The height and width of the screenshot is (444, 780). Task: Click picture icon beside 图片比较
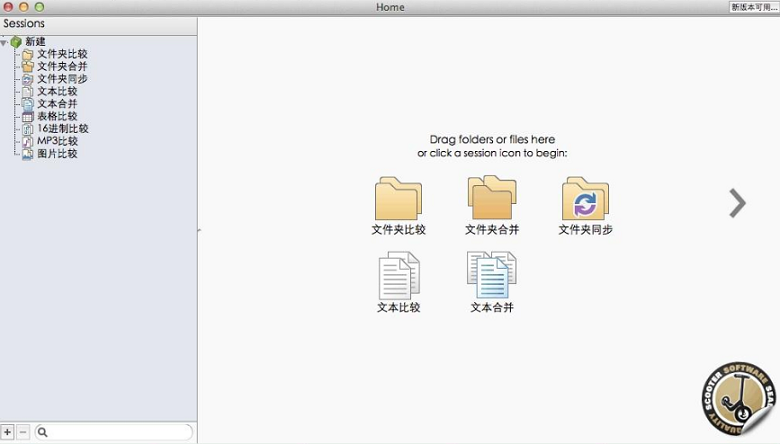point(28,154)
